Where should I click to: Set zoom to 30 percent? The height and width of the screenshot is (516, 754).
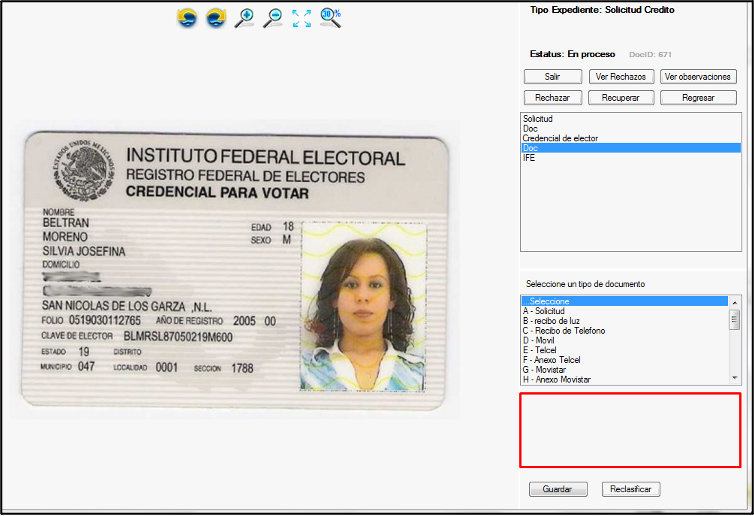coord(331,17)
